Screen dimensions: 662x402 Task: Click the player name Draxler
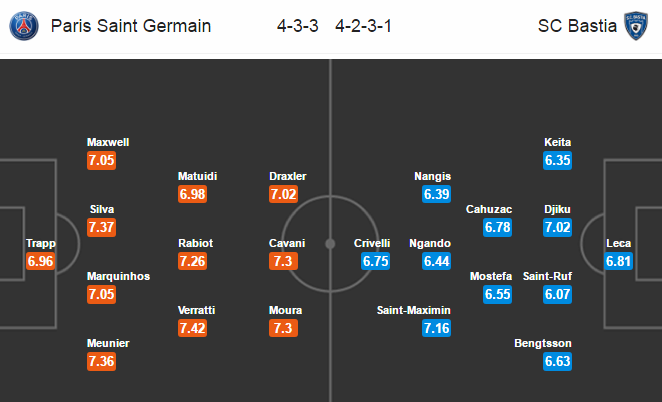tap(288, 176)
